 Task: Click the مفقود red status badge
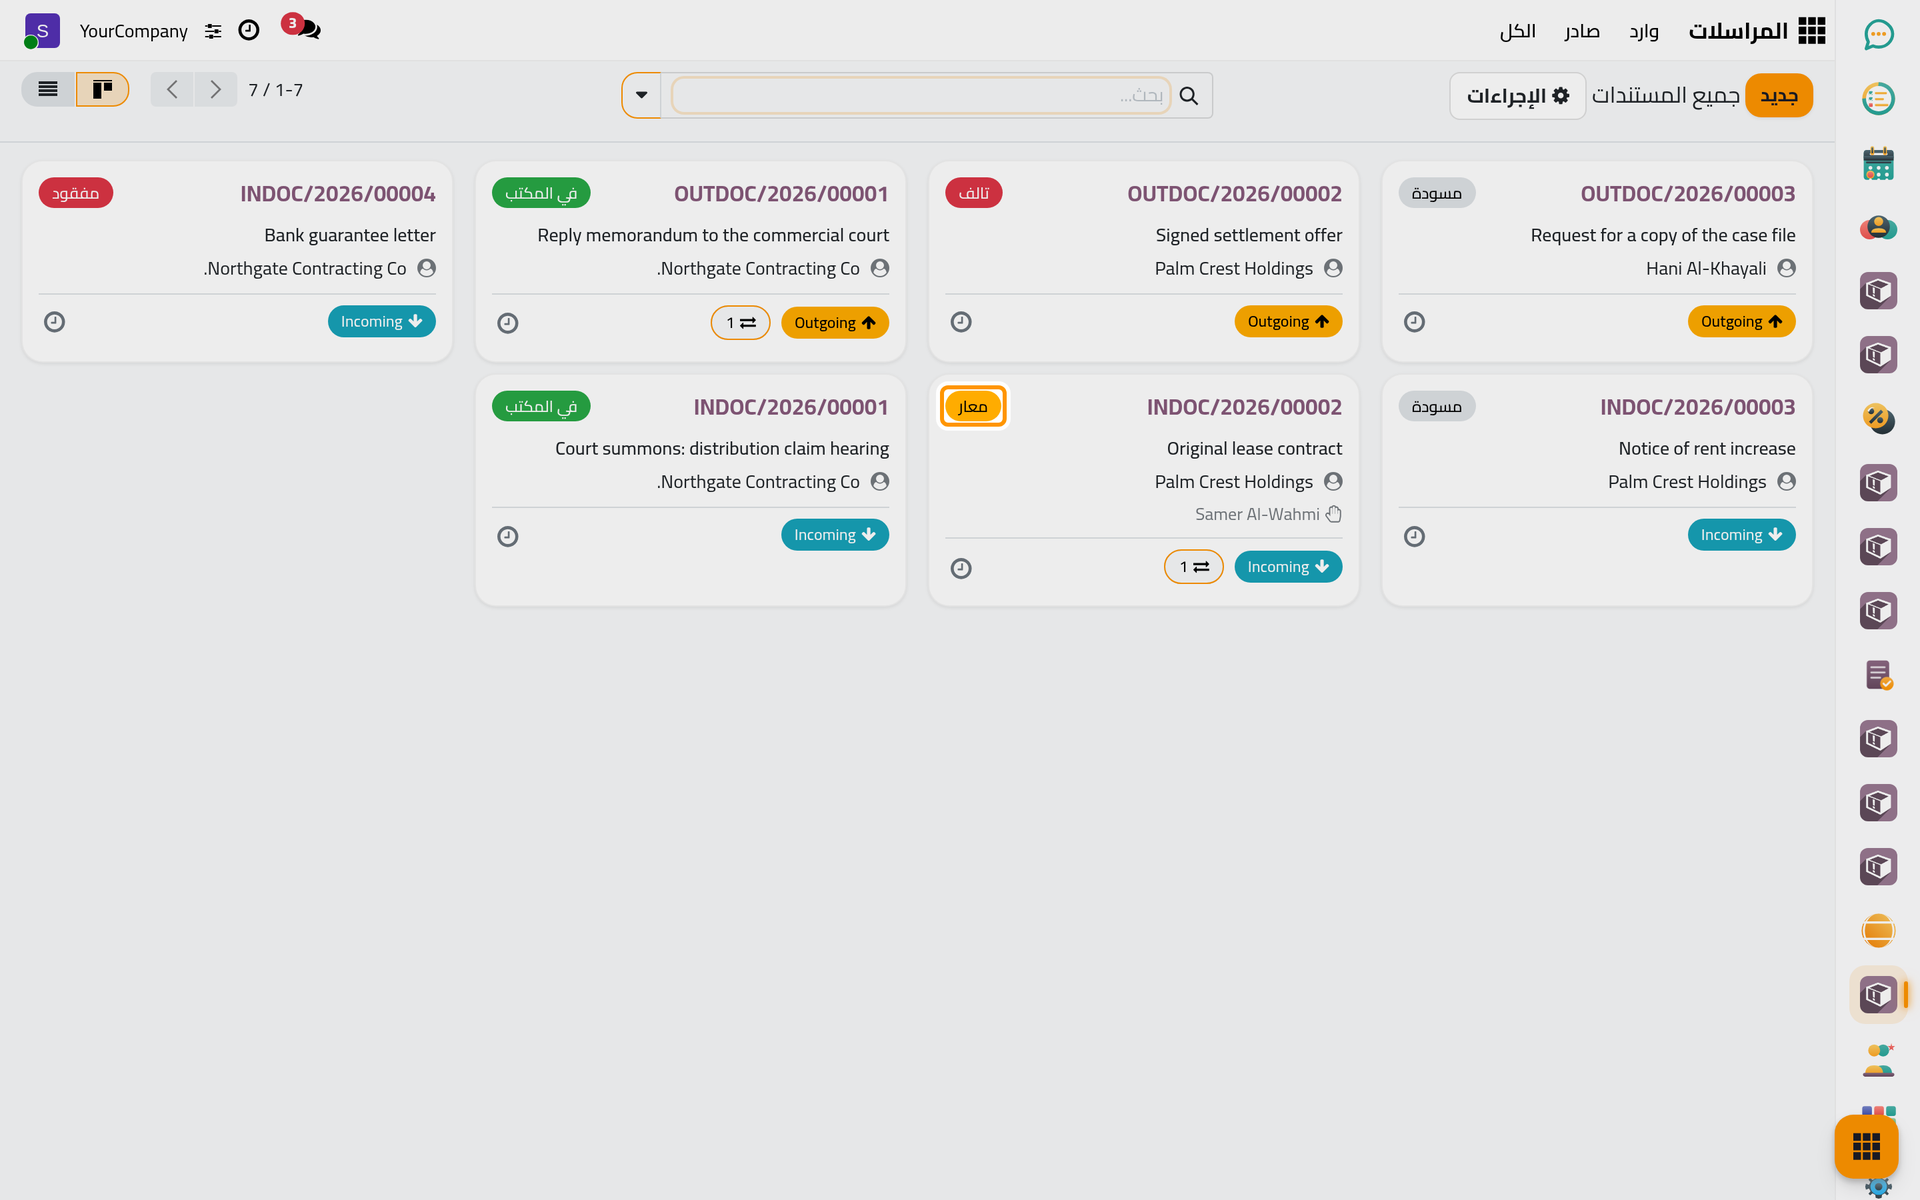pyautogui.click(x=76, y=193)
